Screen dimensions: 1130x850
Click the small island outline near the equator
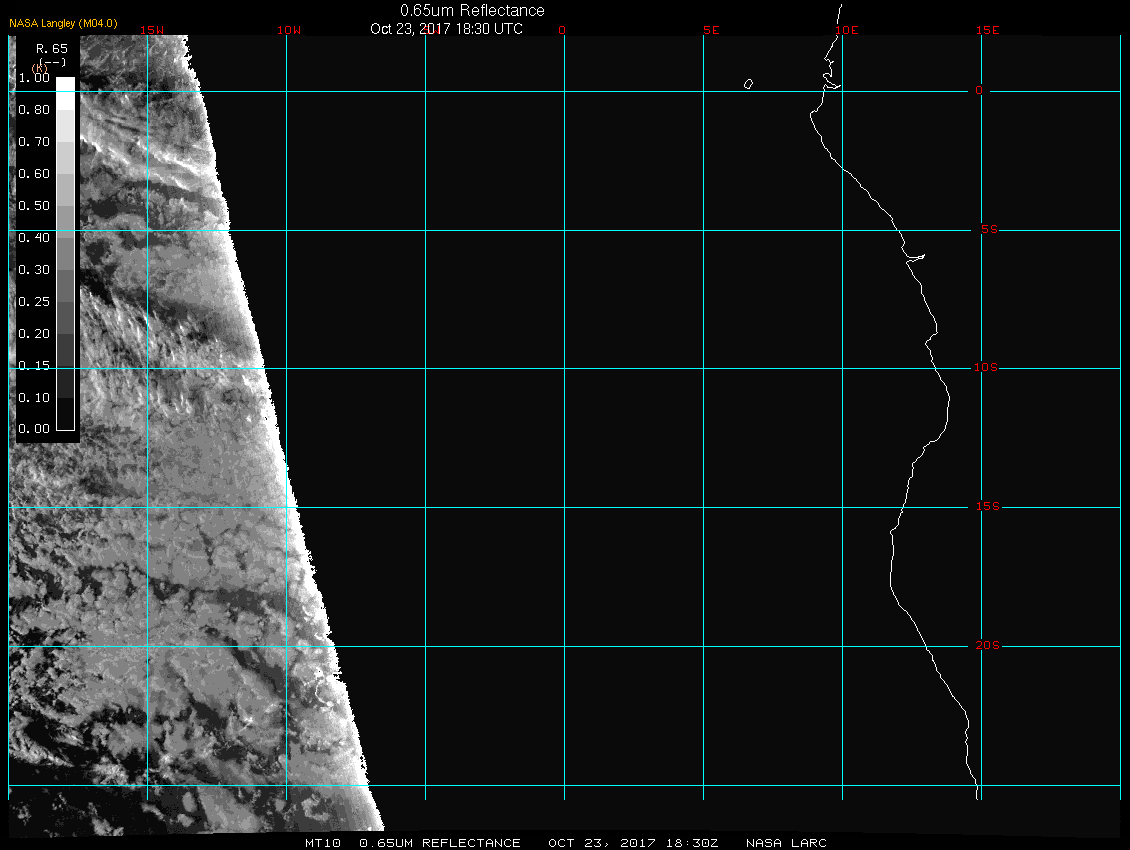tap(748, 84)
